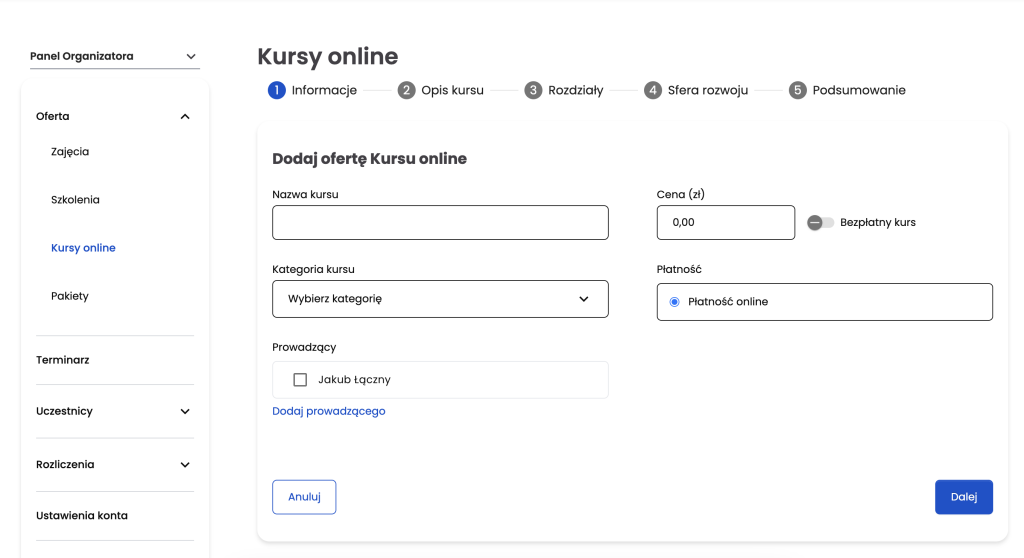Go to step 2 Opis kursu
This screenshot has height=558, width=1024.
click(440, 90)
